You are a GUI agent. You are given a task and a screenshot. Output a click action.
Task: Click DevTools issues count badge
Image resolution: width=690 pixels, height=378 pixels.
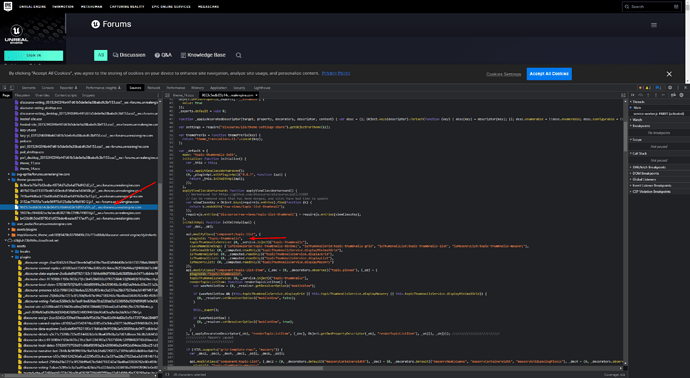[658, 88]
